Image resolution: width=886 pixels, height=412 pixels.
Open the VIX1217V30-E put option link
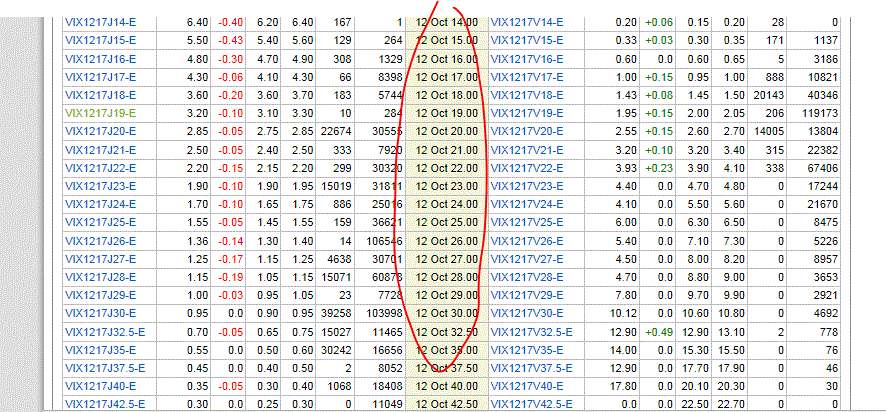[527, 314]
